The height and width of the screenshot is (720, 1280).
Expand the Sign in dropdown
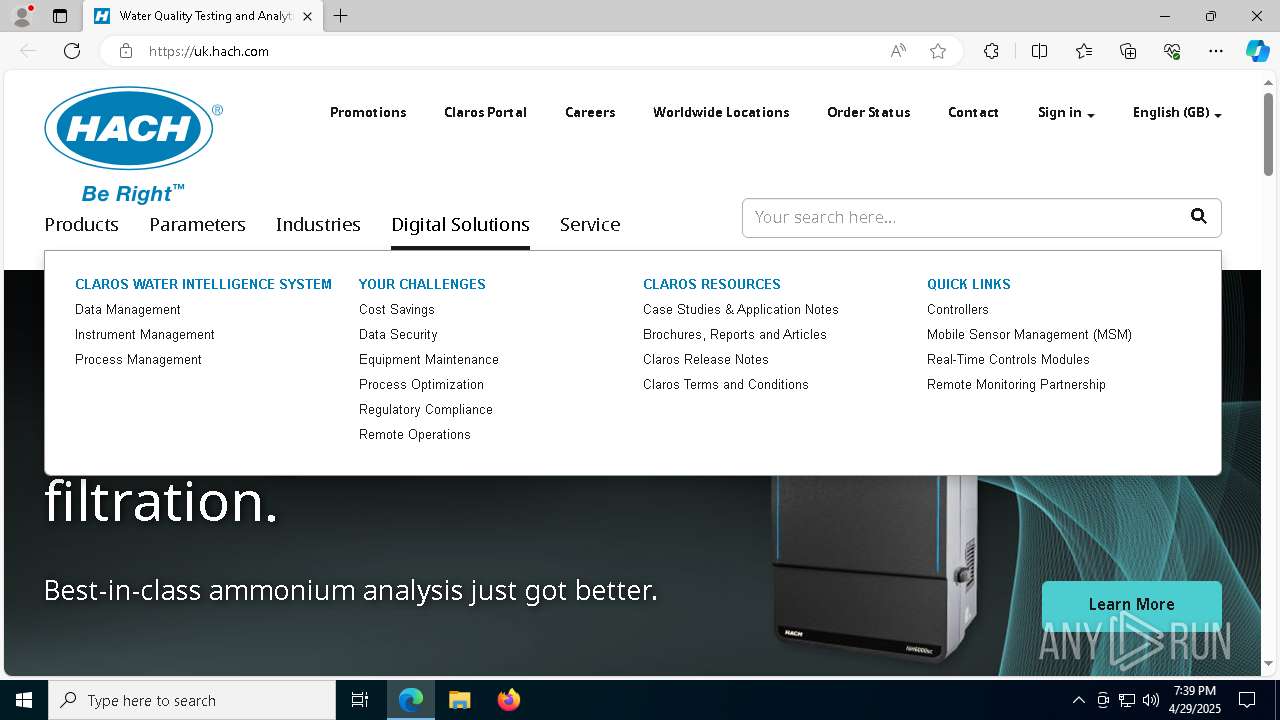click(x=1066, y=113)
